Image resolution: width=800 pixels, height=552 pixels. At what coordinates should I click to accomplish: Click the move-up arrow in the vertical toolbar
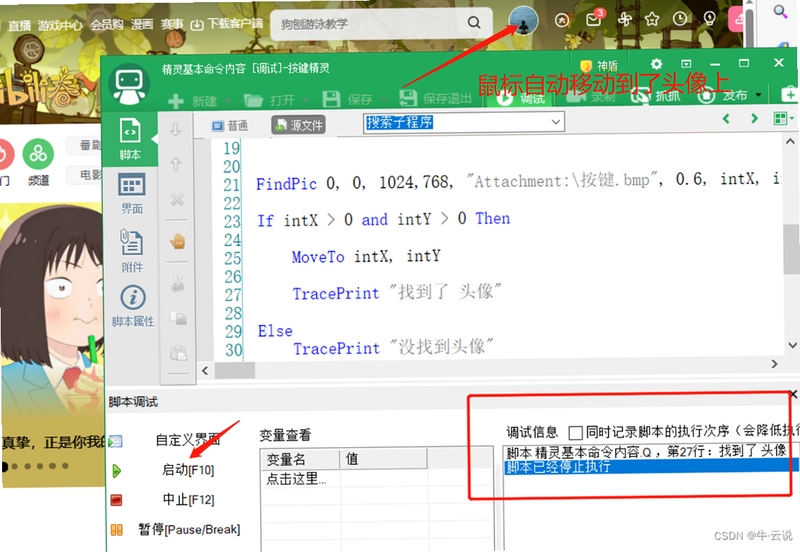[x=176, y=164]
